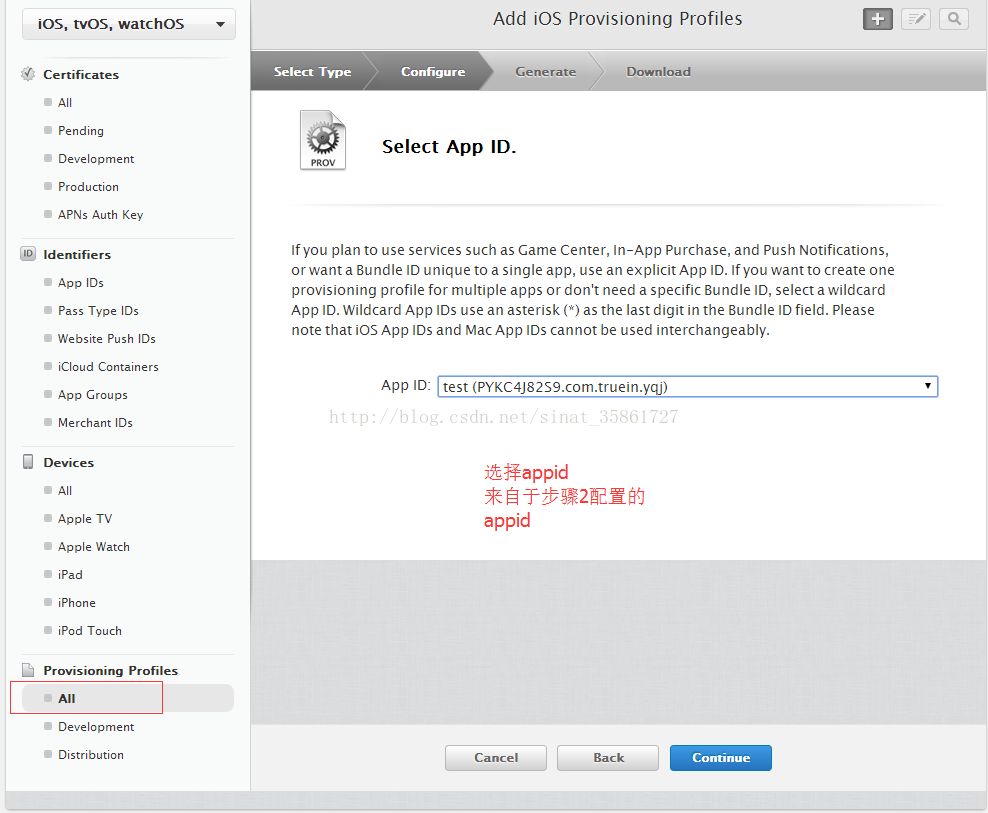The width and height of the screenshot is (988, 813).
Task: Click the Continue button
Action: pos(721,758)
